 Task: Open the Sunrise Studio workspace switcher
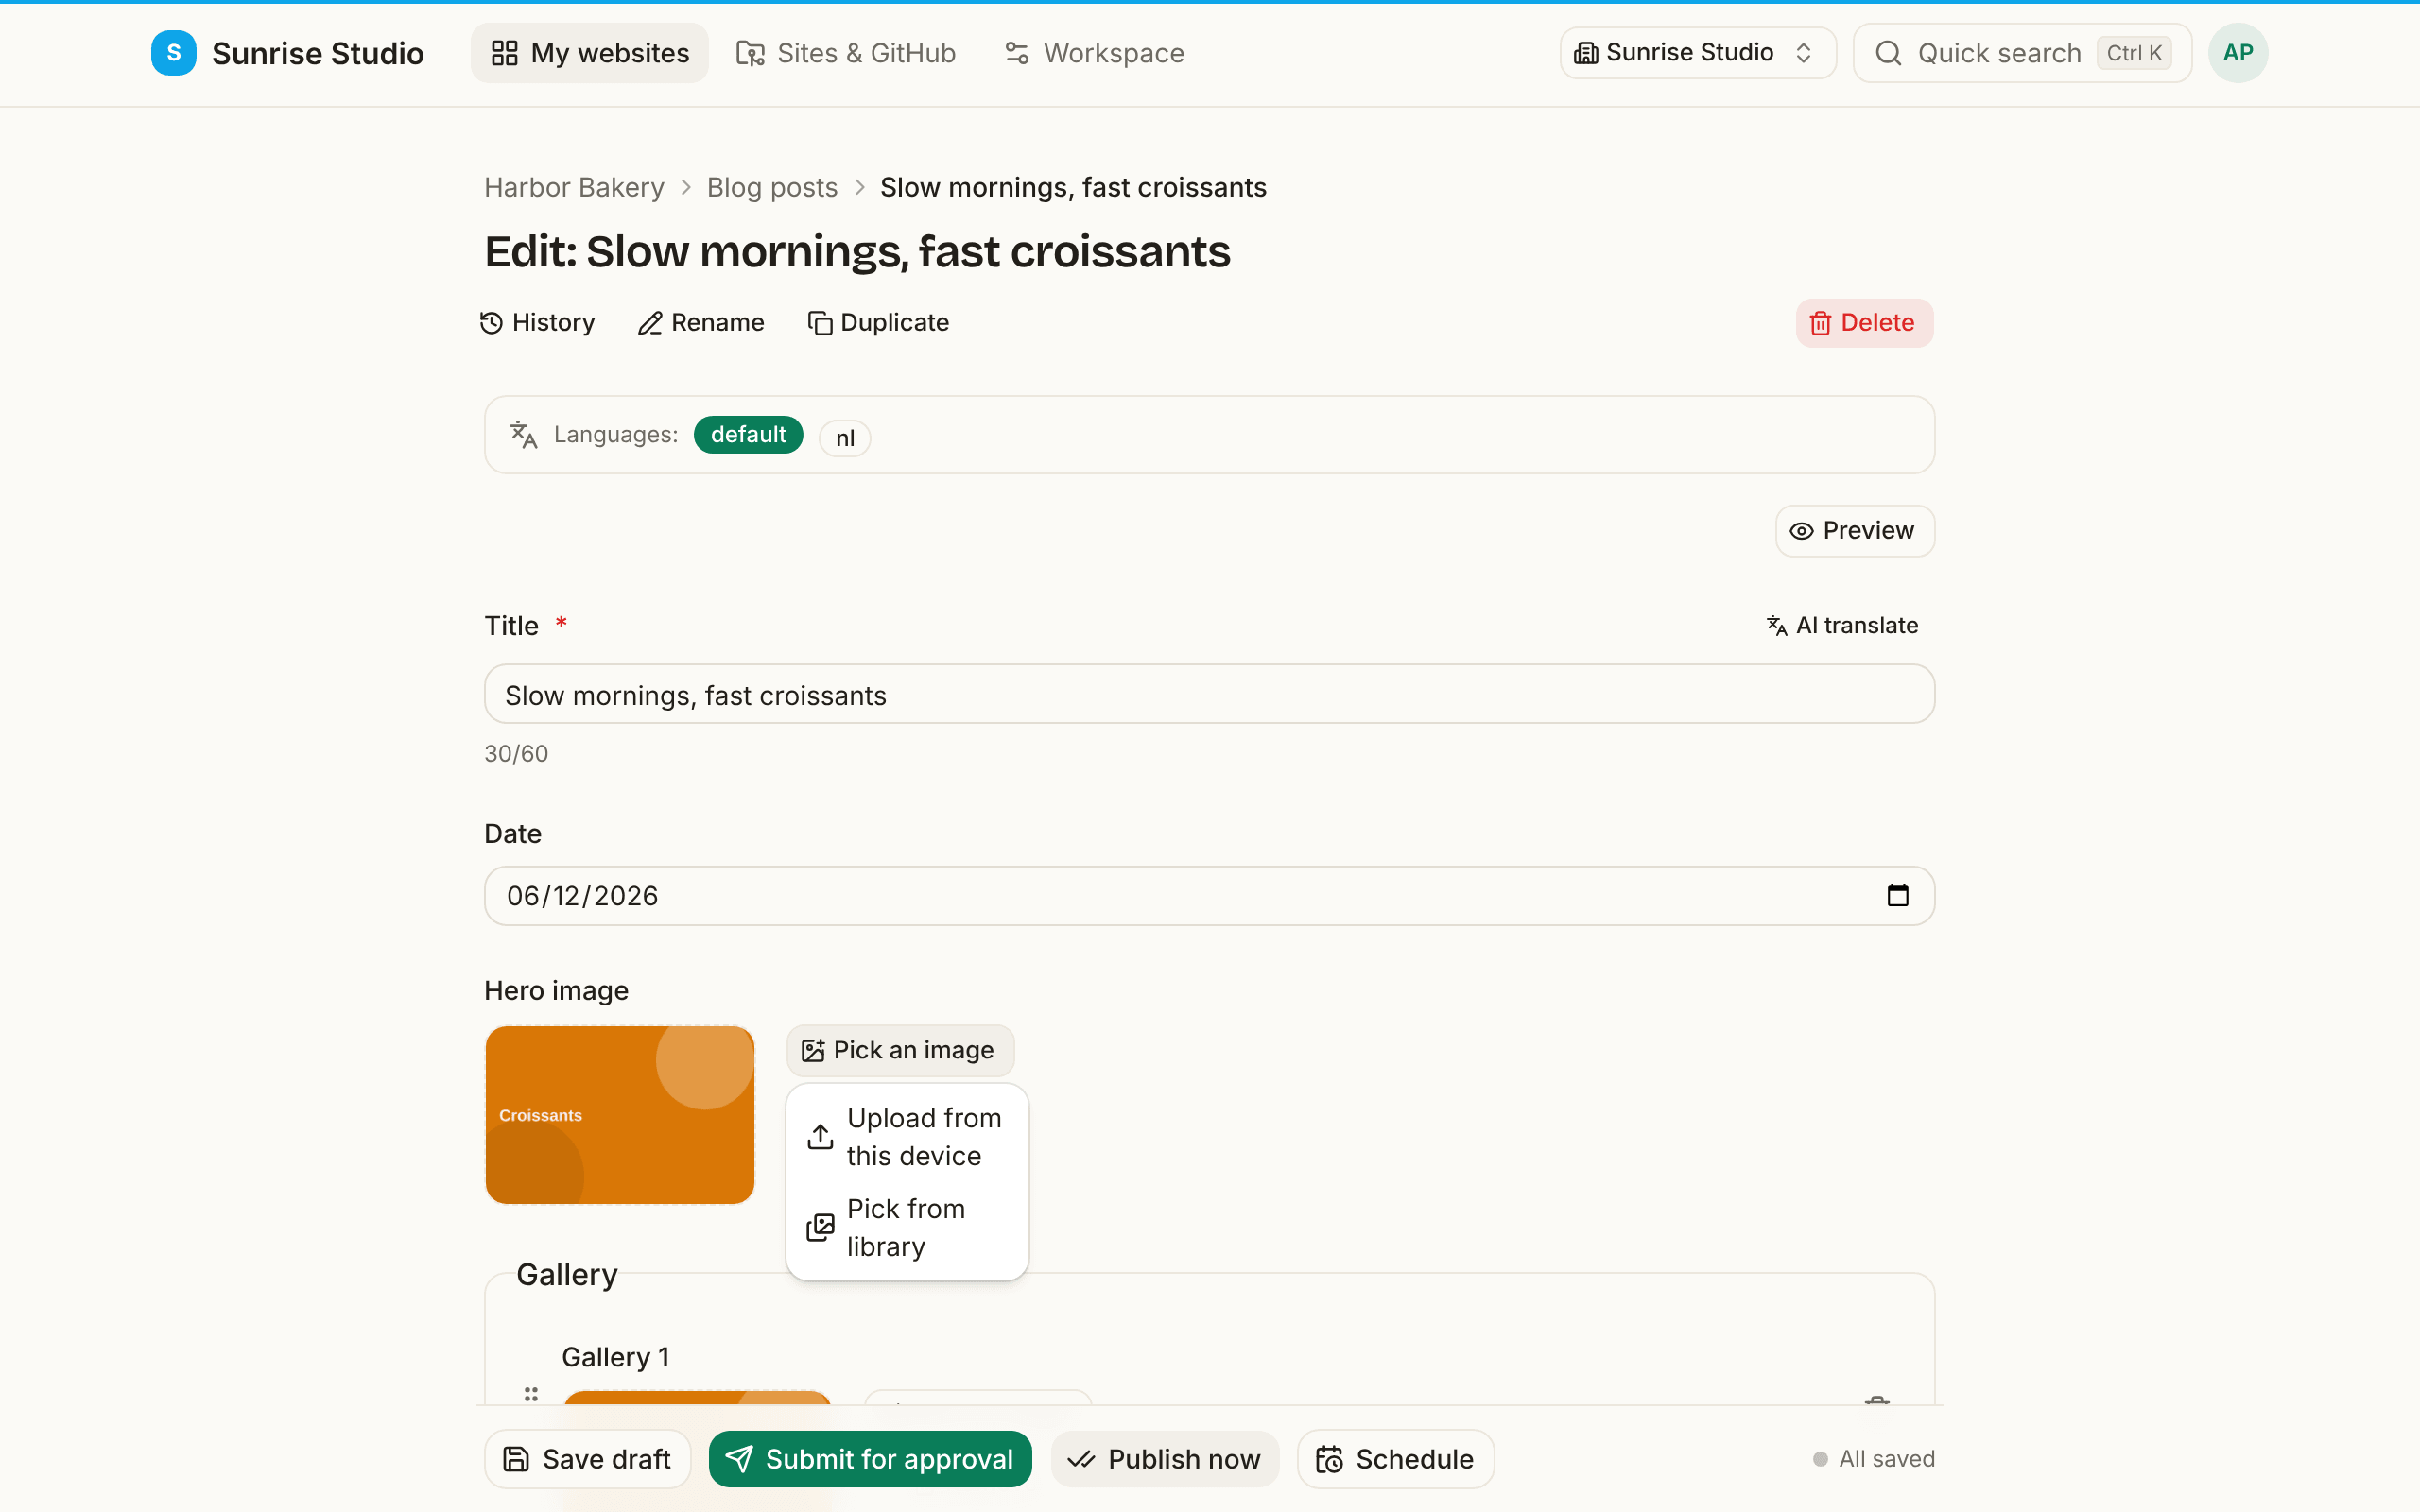[1697, 53]
